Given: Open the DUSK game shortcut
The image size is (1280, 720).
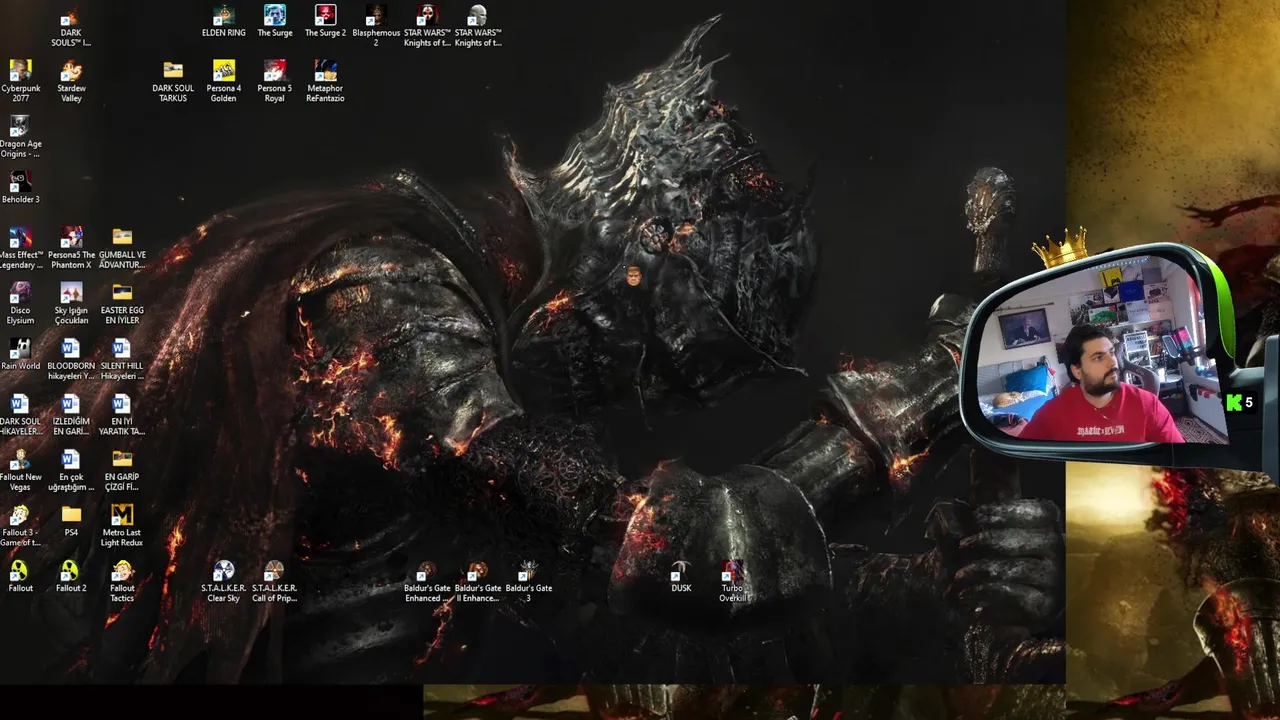Looking at the screenshot, I should click(x=681, y=577).
